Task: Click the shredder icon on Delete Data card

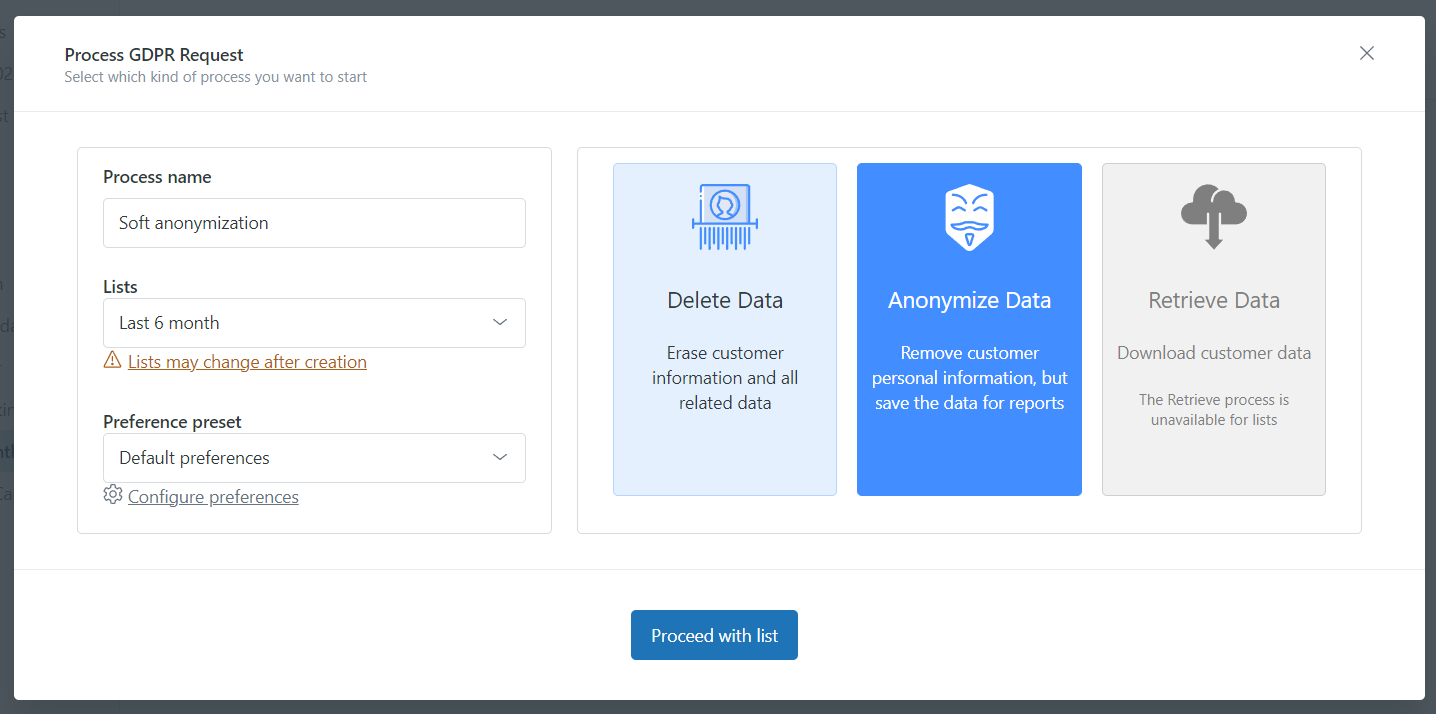Action: pos(725,214)
